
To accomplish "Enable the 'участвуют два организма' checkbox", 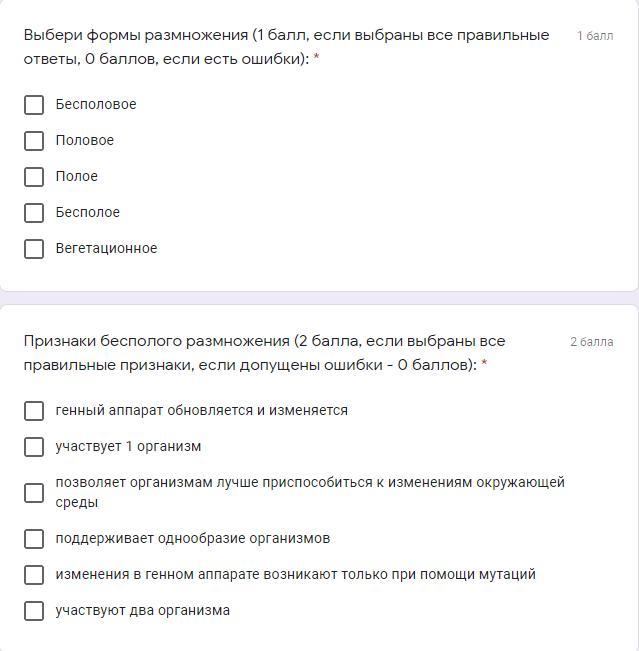I will pos(34,611).
